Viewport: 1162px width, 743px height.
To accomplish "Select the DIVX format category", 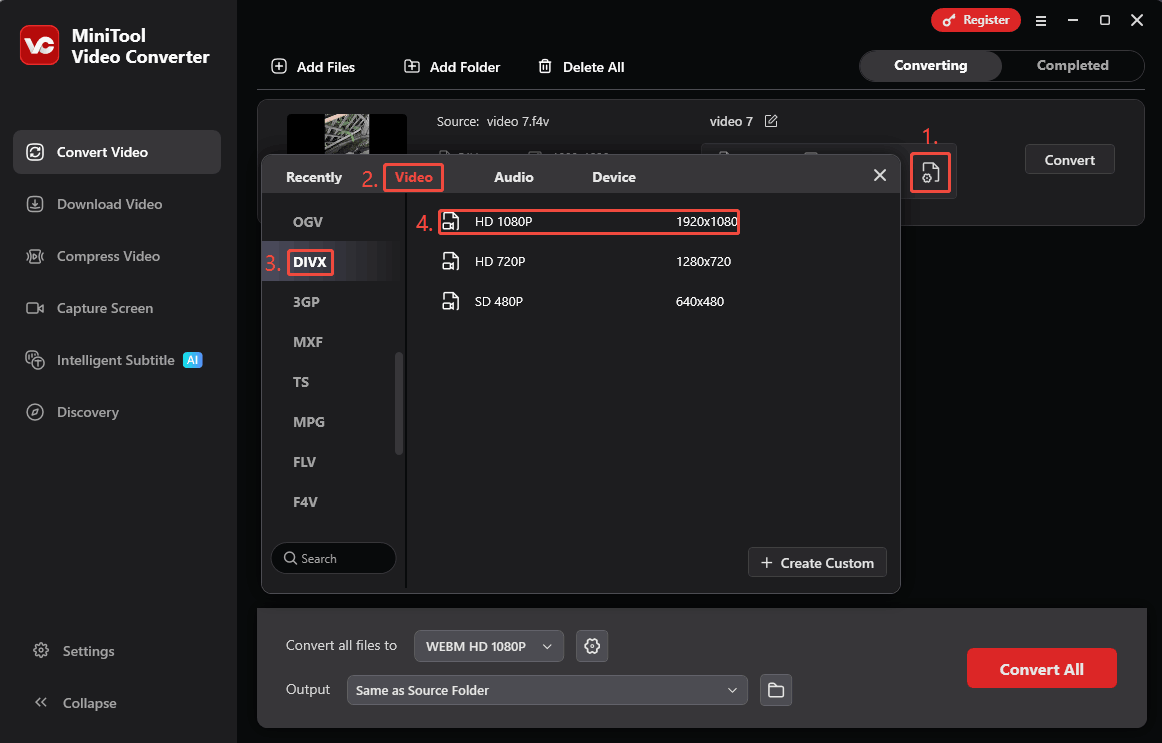I will coord(310,261).
